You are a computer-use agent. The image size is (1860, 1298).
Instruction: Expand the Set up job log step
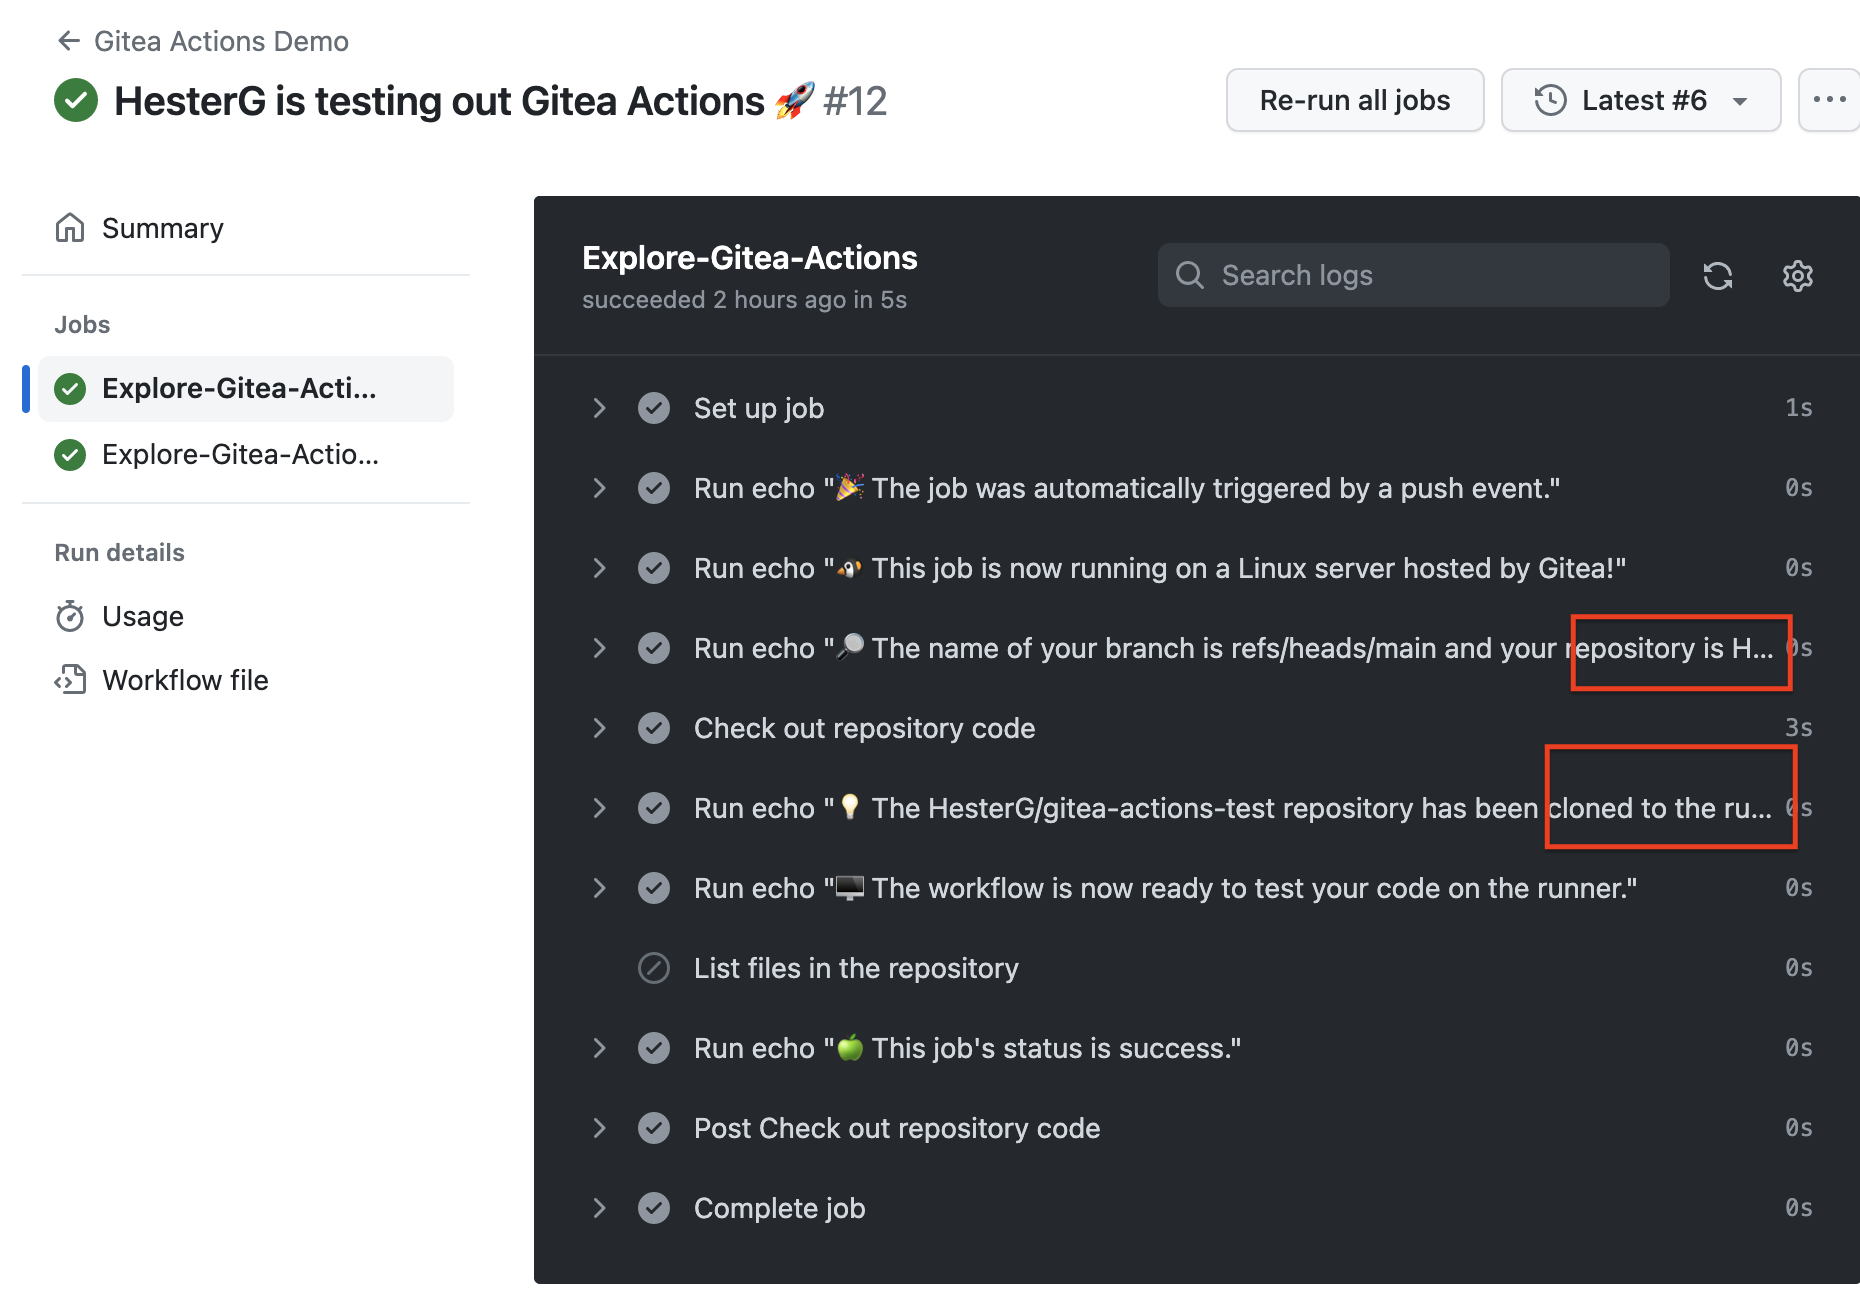[599, 408]
